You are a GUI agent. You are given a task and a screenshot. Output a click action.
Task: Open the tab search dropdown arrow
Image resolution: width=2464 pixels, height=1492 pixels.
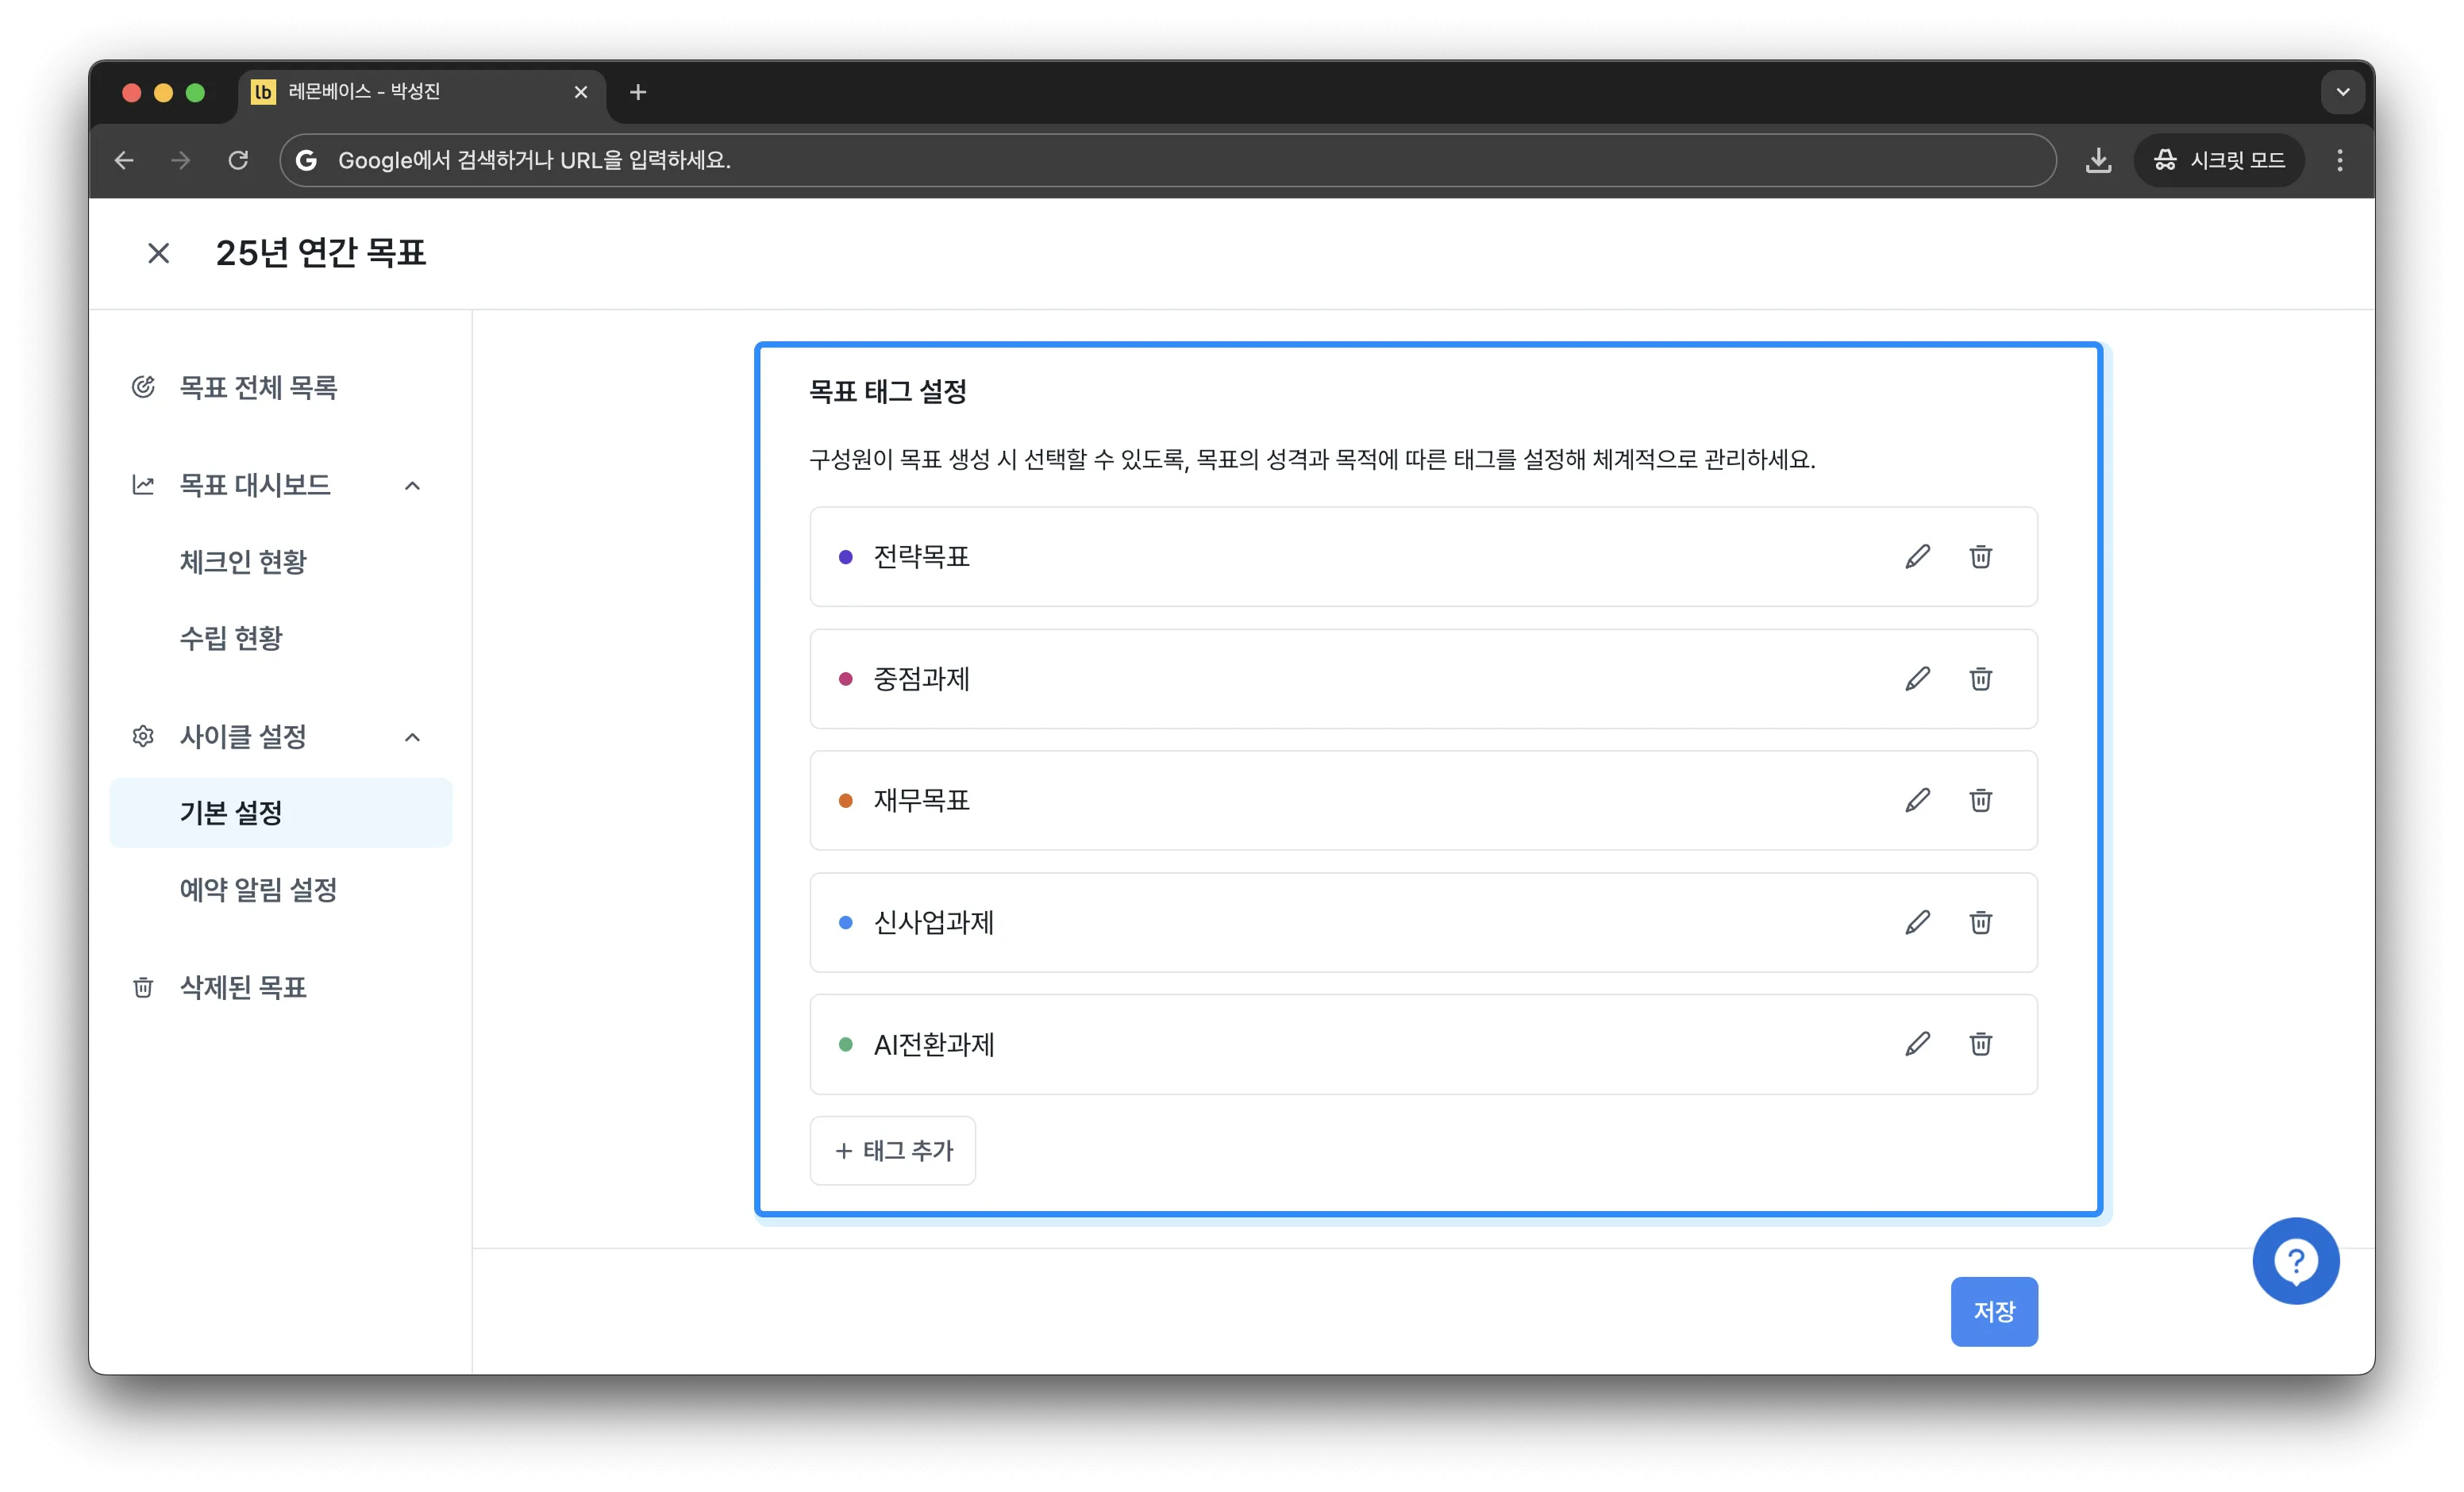(x=2342, y=92)
